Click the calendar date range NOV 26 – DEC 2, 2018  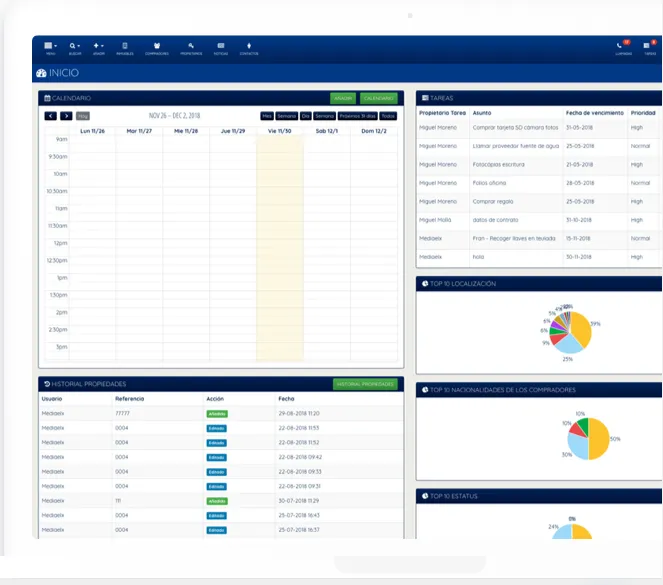click(174, 116)
